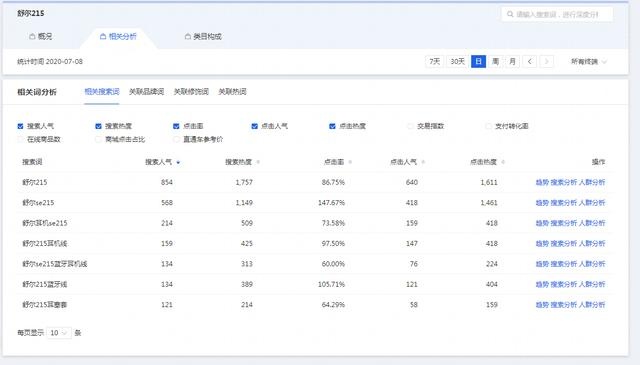Uncheck the 搜索热度 checkbox
The height and width of the screenshot is (365, 640).
coord(98,126)
